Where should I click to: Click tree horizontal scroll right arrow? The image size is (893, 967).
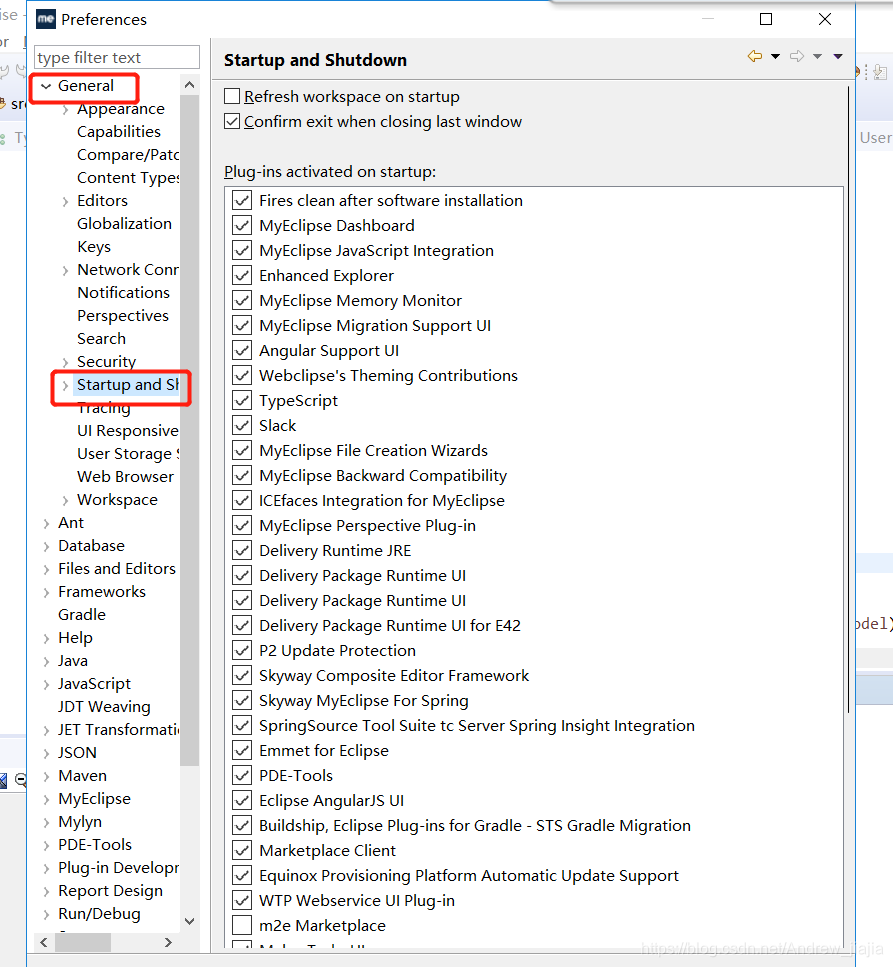click(x=168, y=942)
